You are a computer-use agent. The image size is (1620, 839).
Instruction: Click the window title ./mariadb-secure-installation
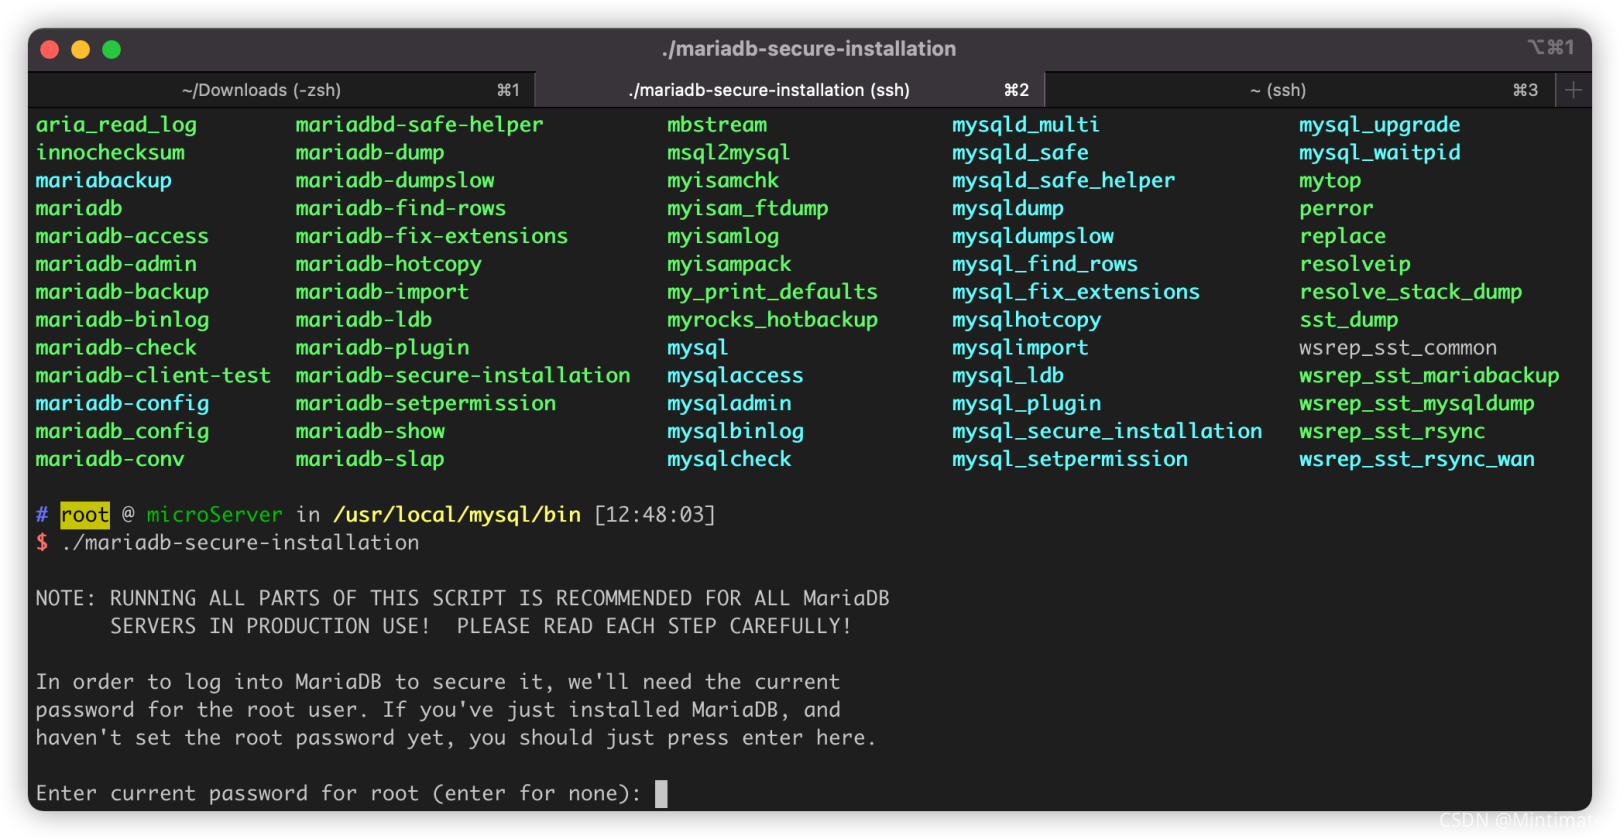809,48
